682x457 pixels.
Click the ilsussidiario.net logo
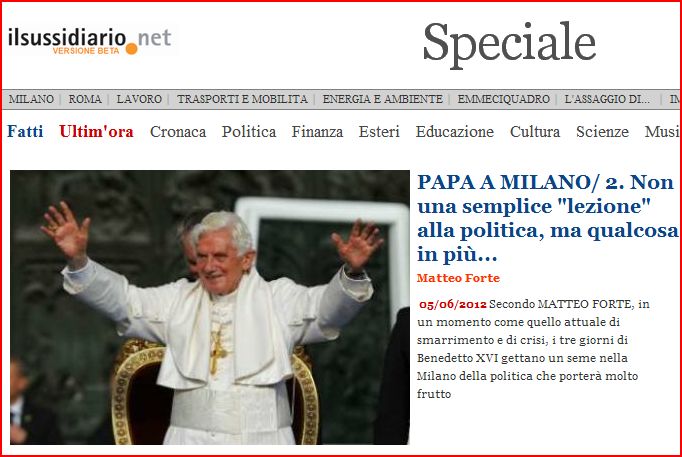click(x=89, y=41)
